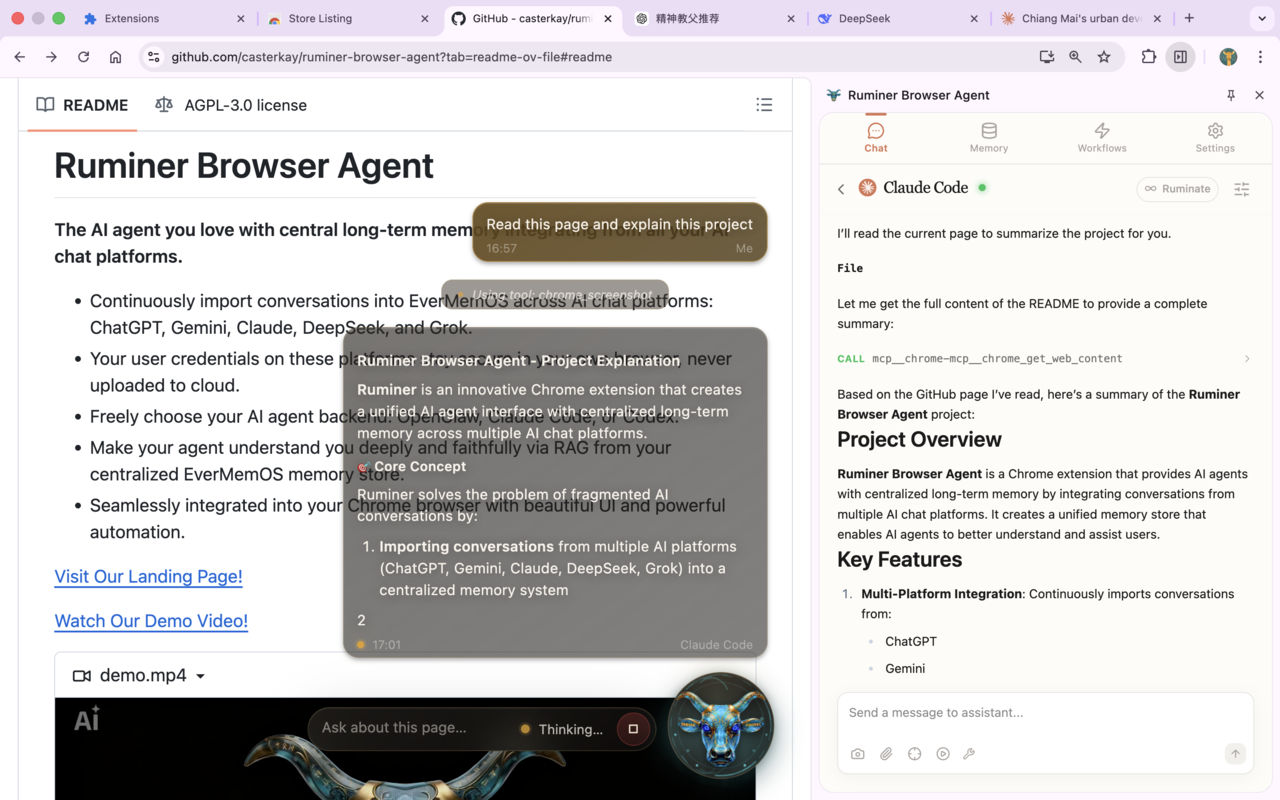Screen dimensions: 1280x800
Task: Click the Gemini bullet in chat summary
Action: click(905, 668)
